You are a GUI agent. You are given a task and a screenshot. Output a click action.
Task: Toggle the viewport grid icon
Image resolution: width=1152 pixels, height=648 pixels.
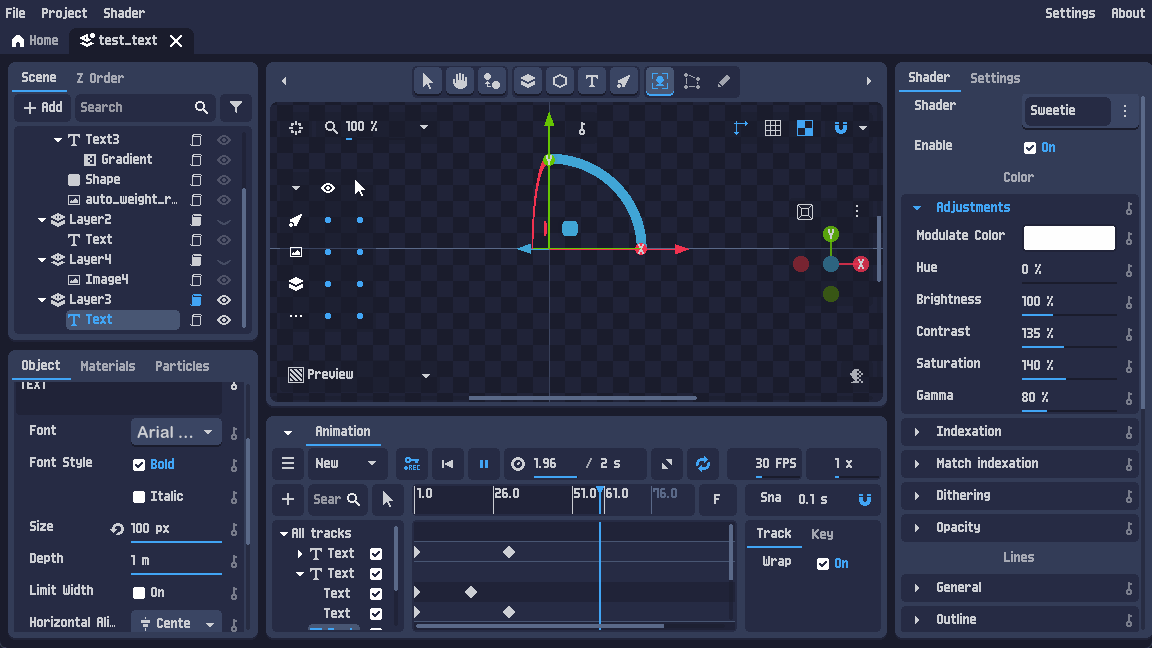pos(773,128)
